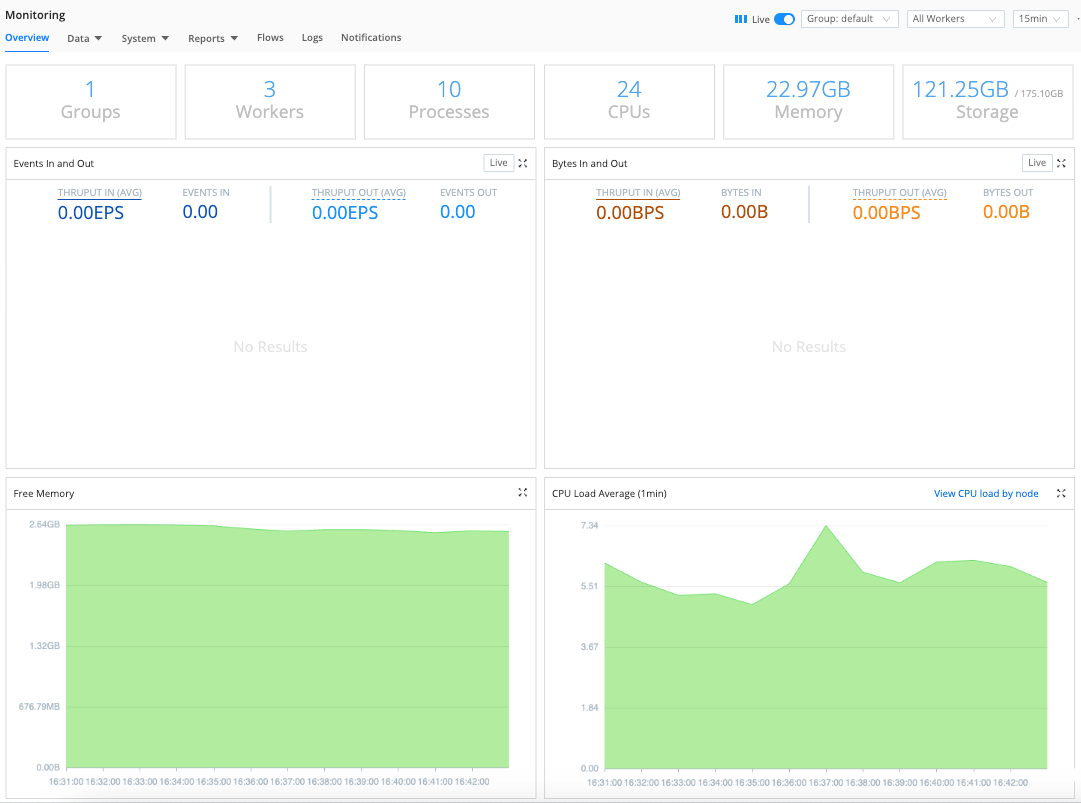Open the Notifications page
The width and height of the screenshot is (1081, 803).
point(370,37)
